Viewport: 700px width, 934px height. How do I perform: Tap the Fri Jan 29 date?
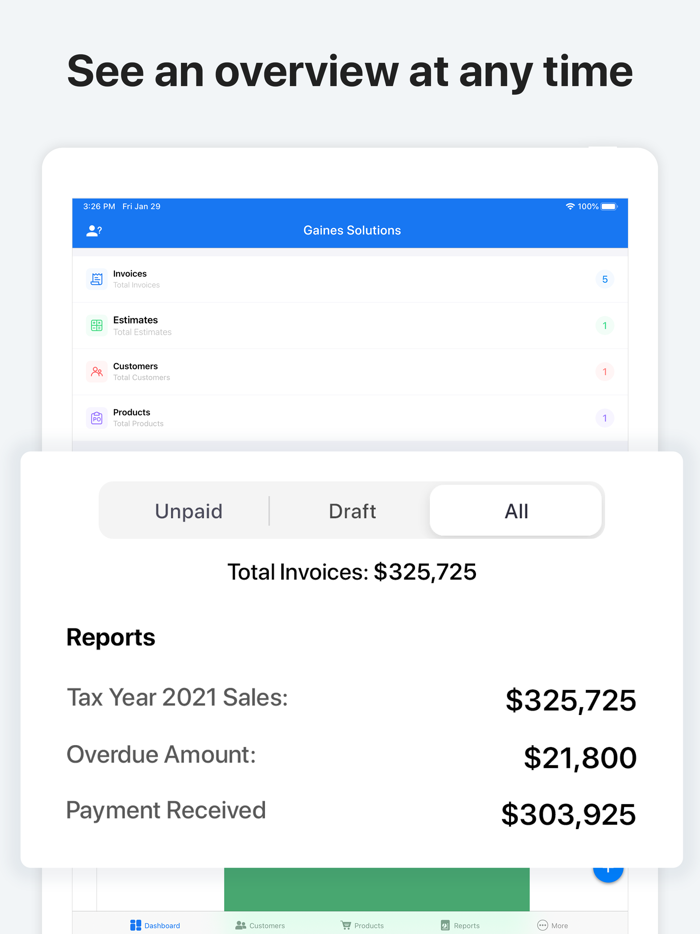[141, 206]
